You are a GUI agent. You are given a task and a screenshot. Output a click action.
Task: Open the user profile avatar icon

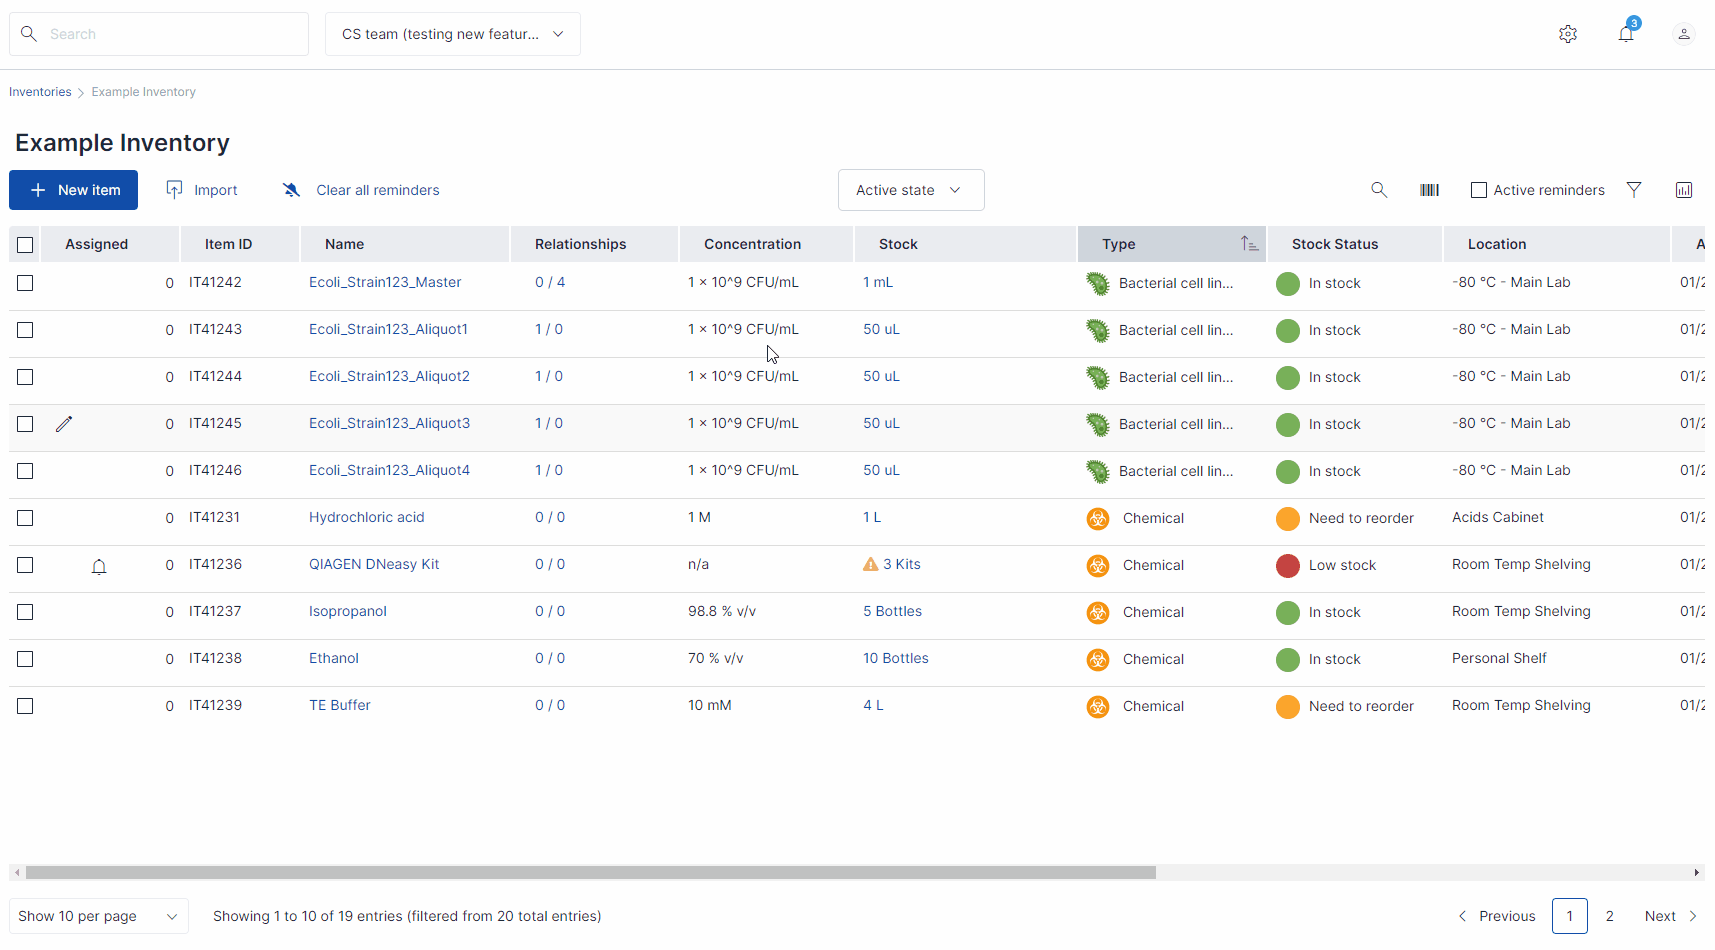pyautogui.click(x=1683, y=34)
